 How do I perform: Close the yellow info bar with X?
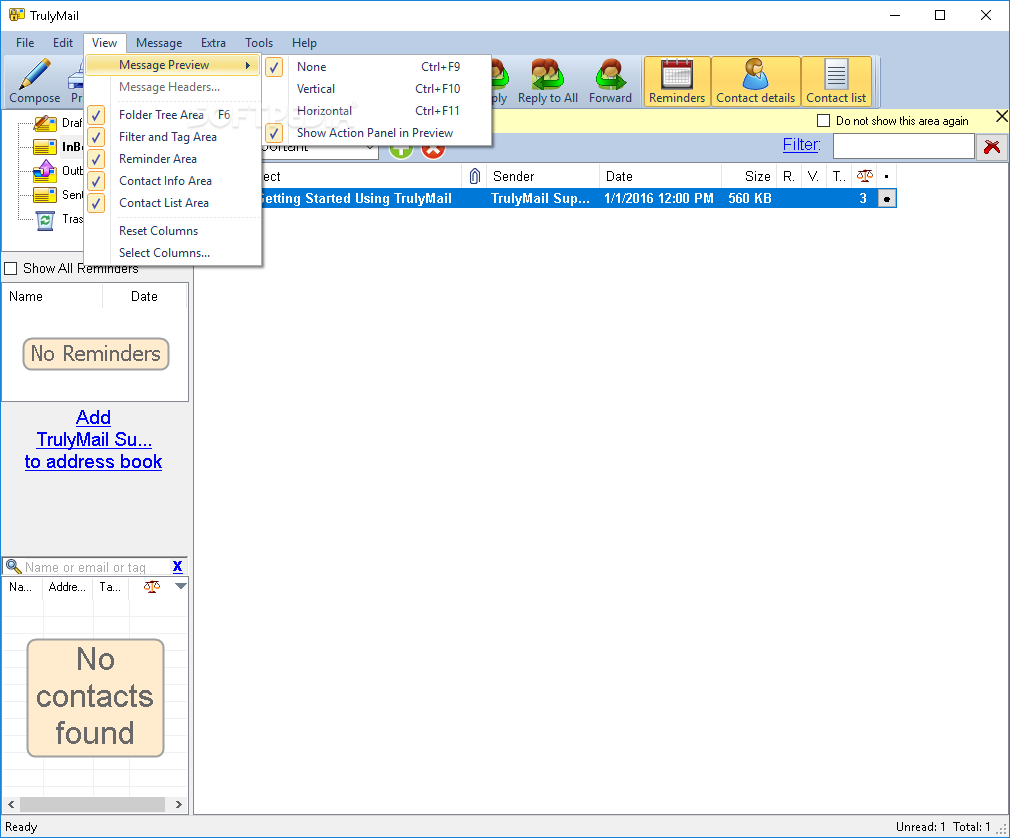(x=1002, y=117)
